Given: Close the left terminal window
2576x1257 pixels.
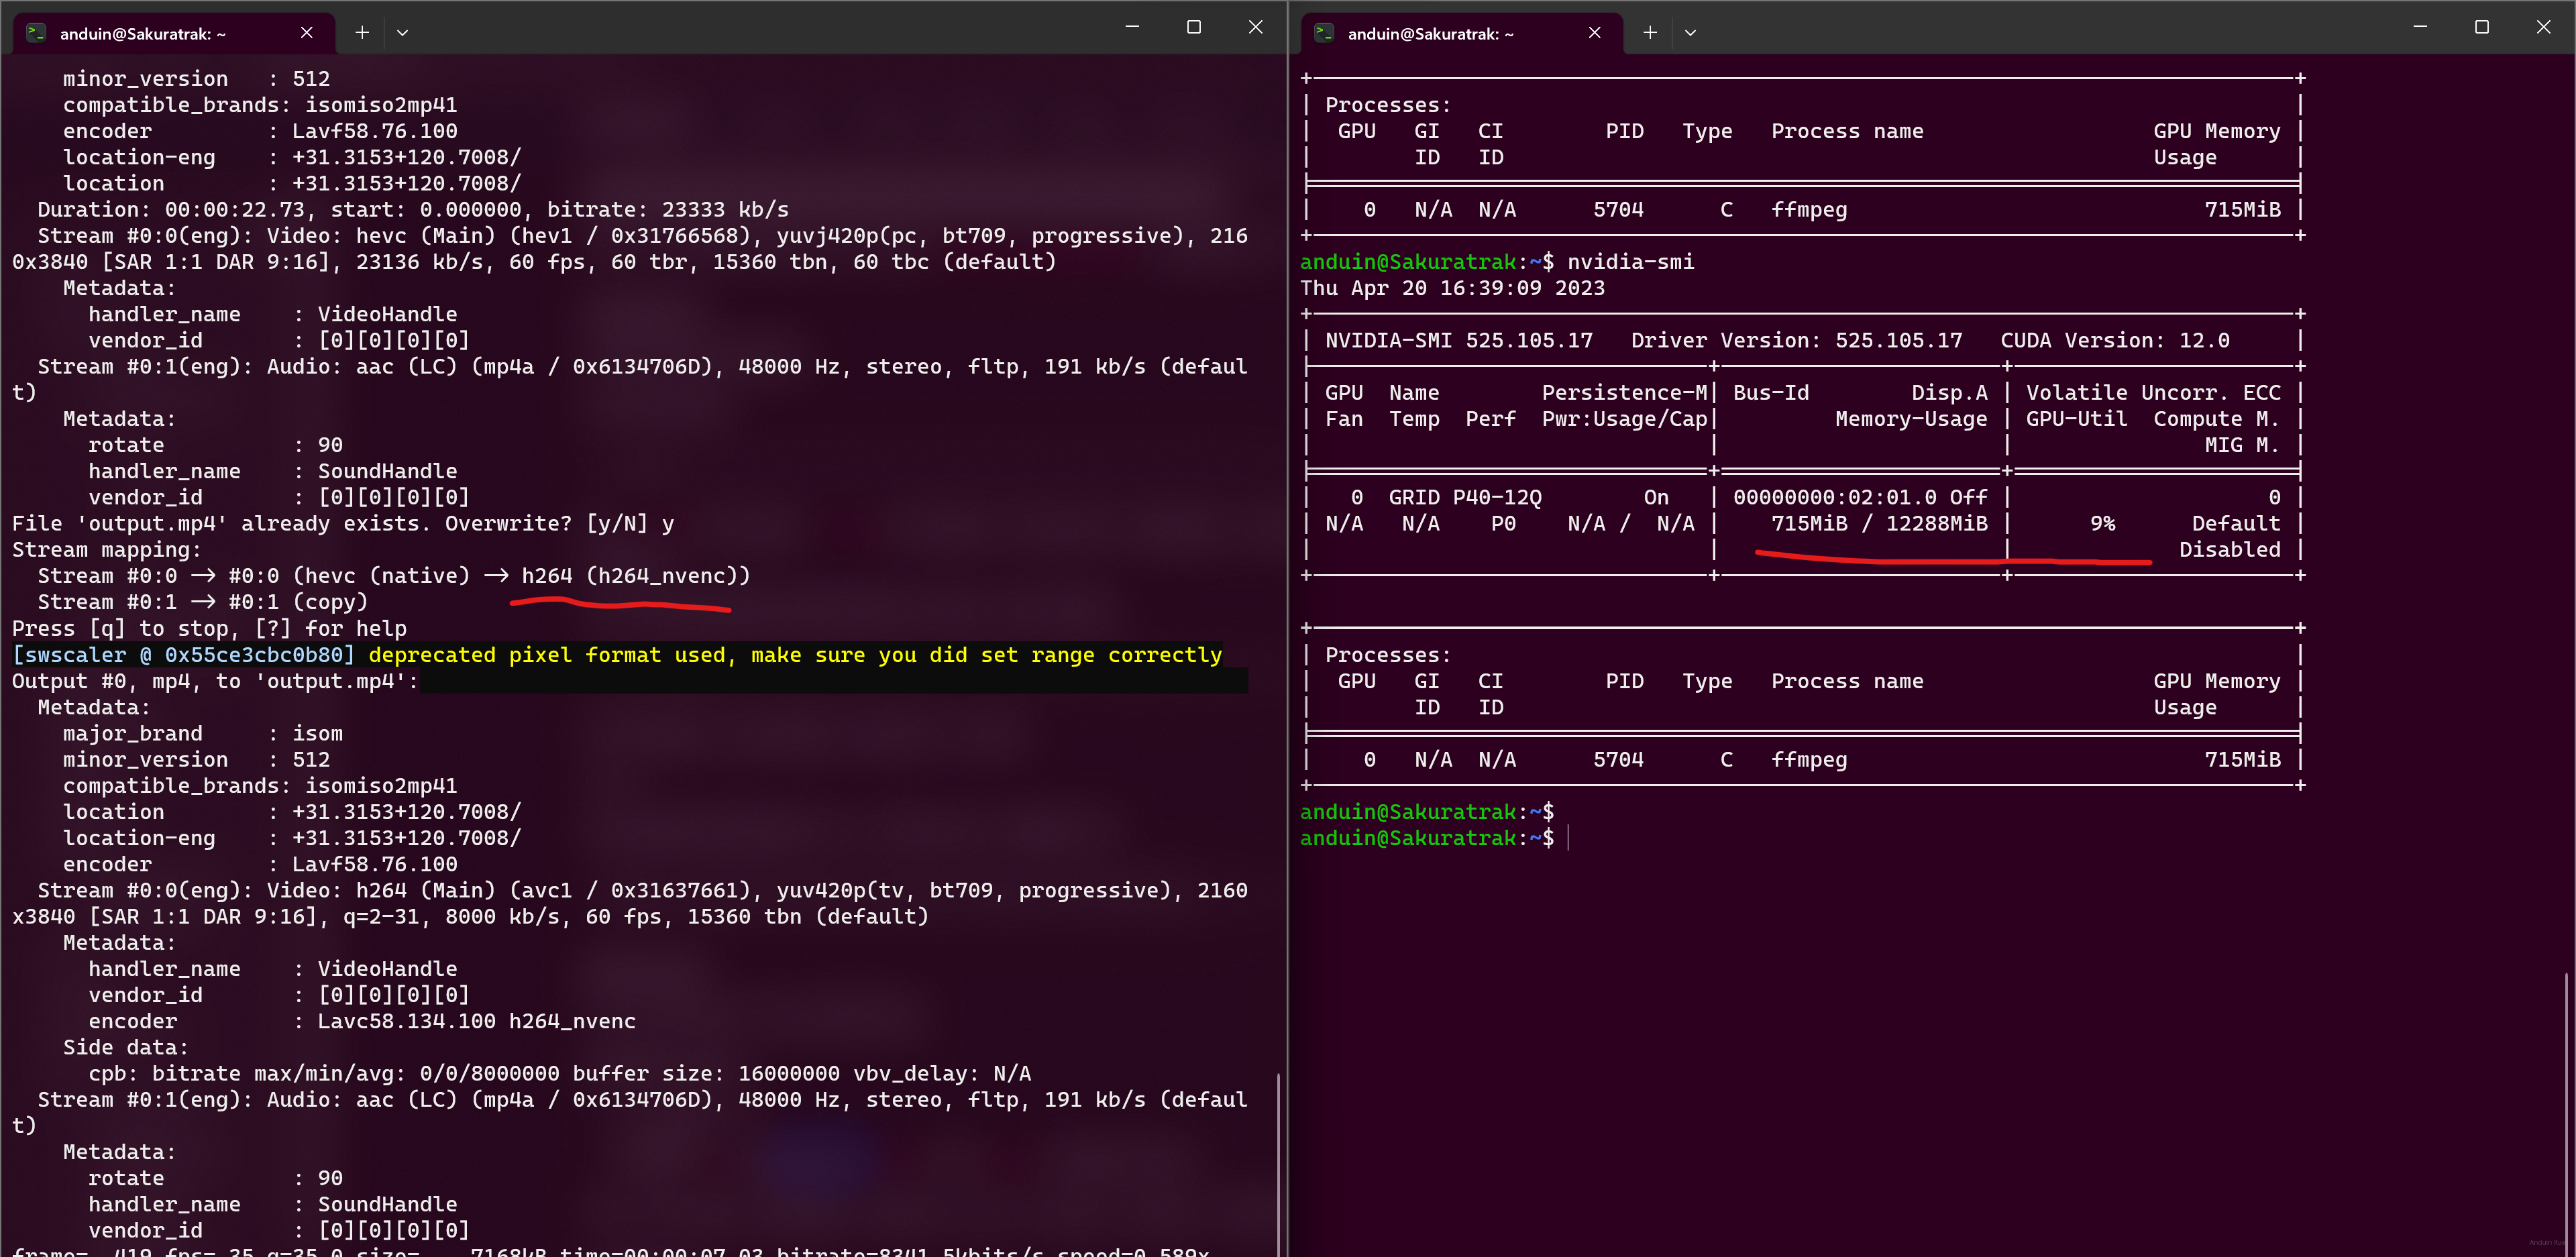Looking at the screenshot, I should click(1255, 27).
